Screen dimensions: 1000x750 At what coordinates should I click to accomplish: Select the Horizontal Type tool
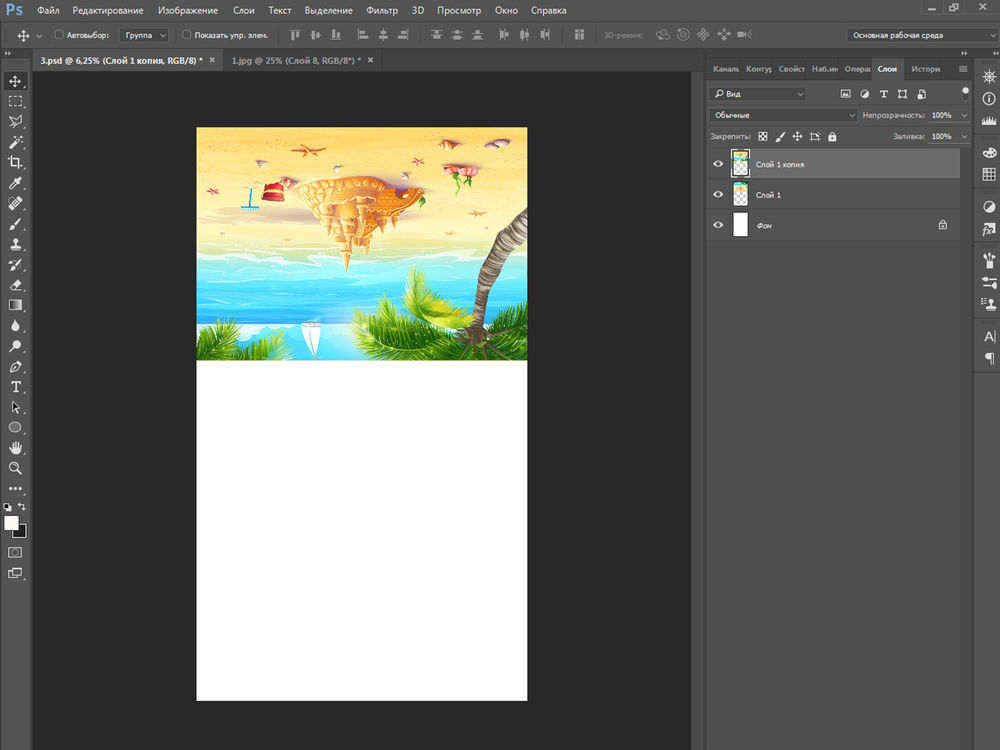point(15,387)
